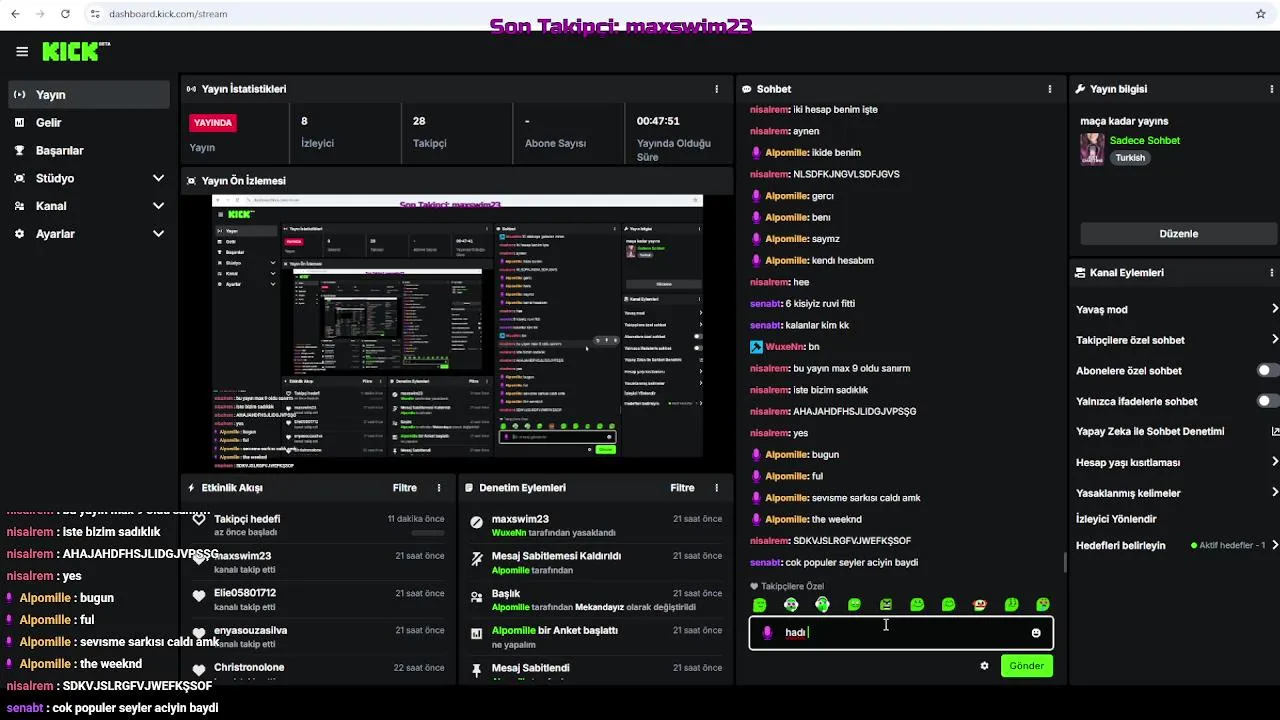Open Hedefleri belirleyin arrow

click(x=1275, y=545)
